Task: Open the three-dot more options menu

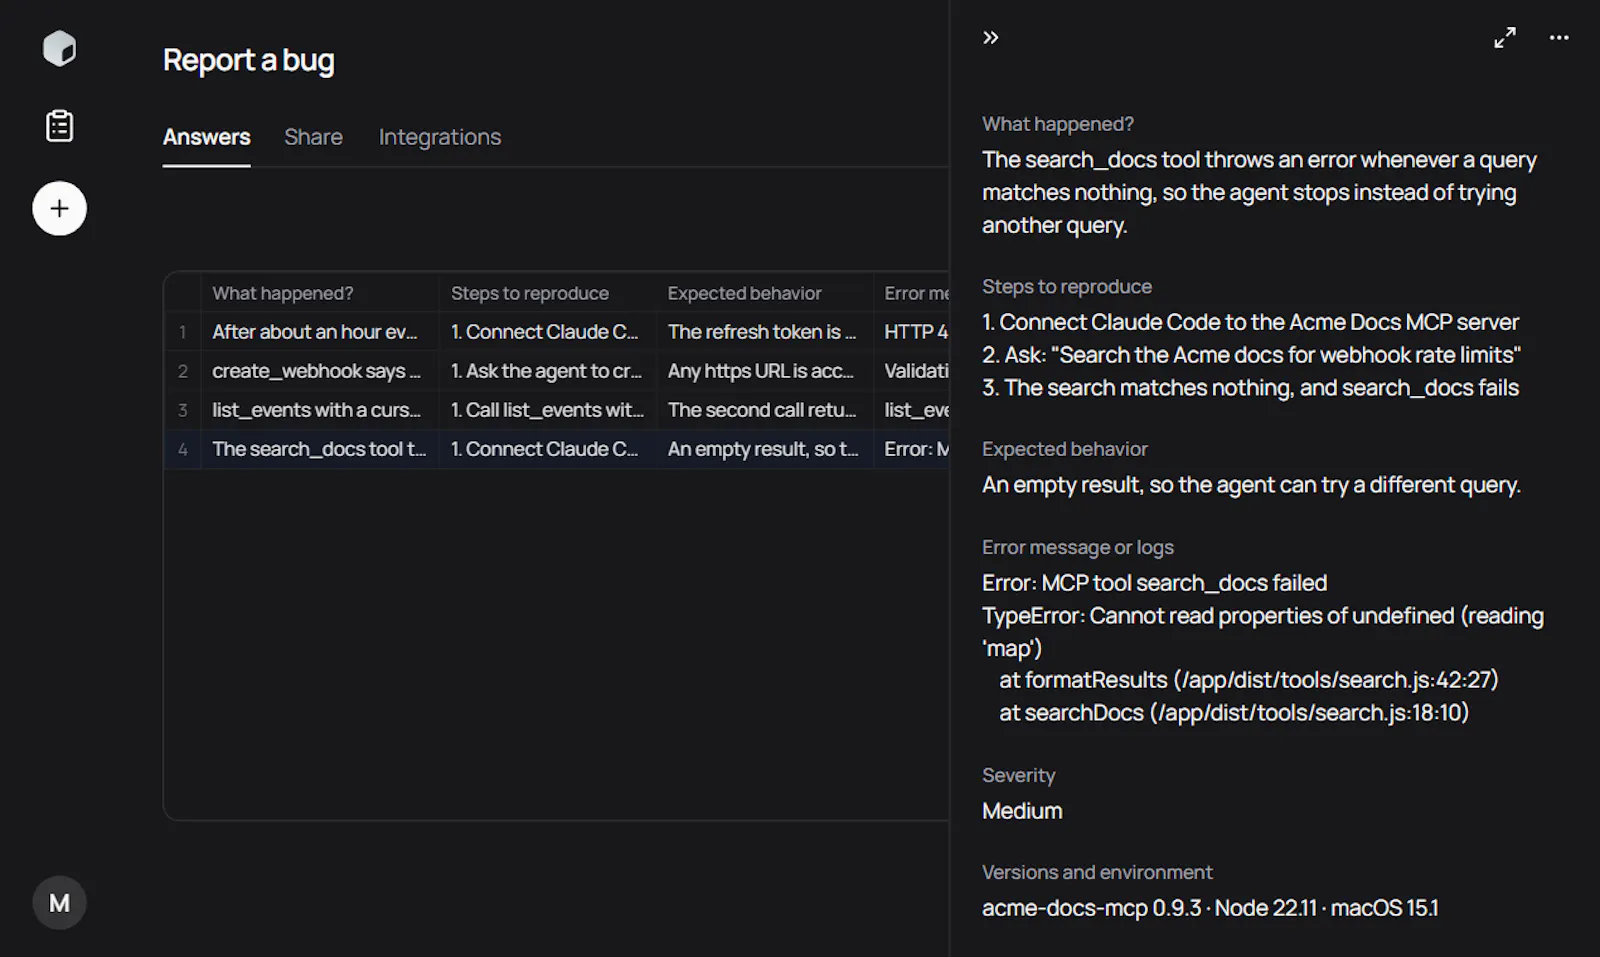Action: [1559, 38]
